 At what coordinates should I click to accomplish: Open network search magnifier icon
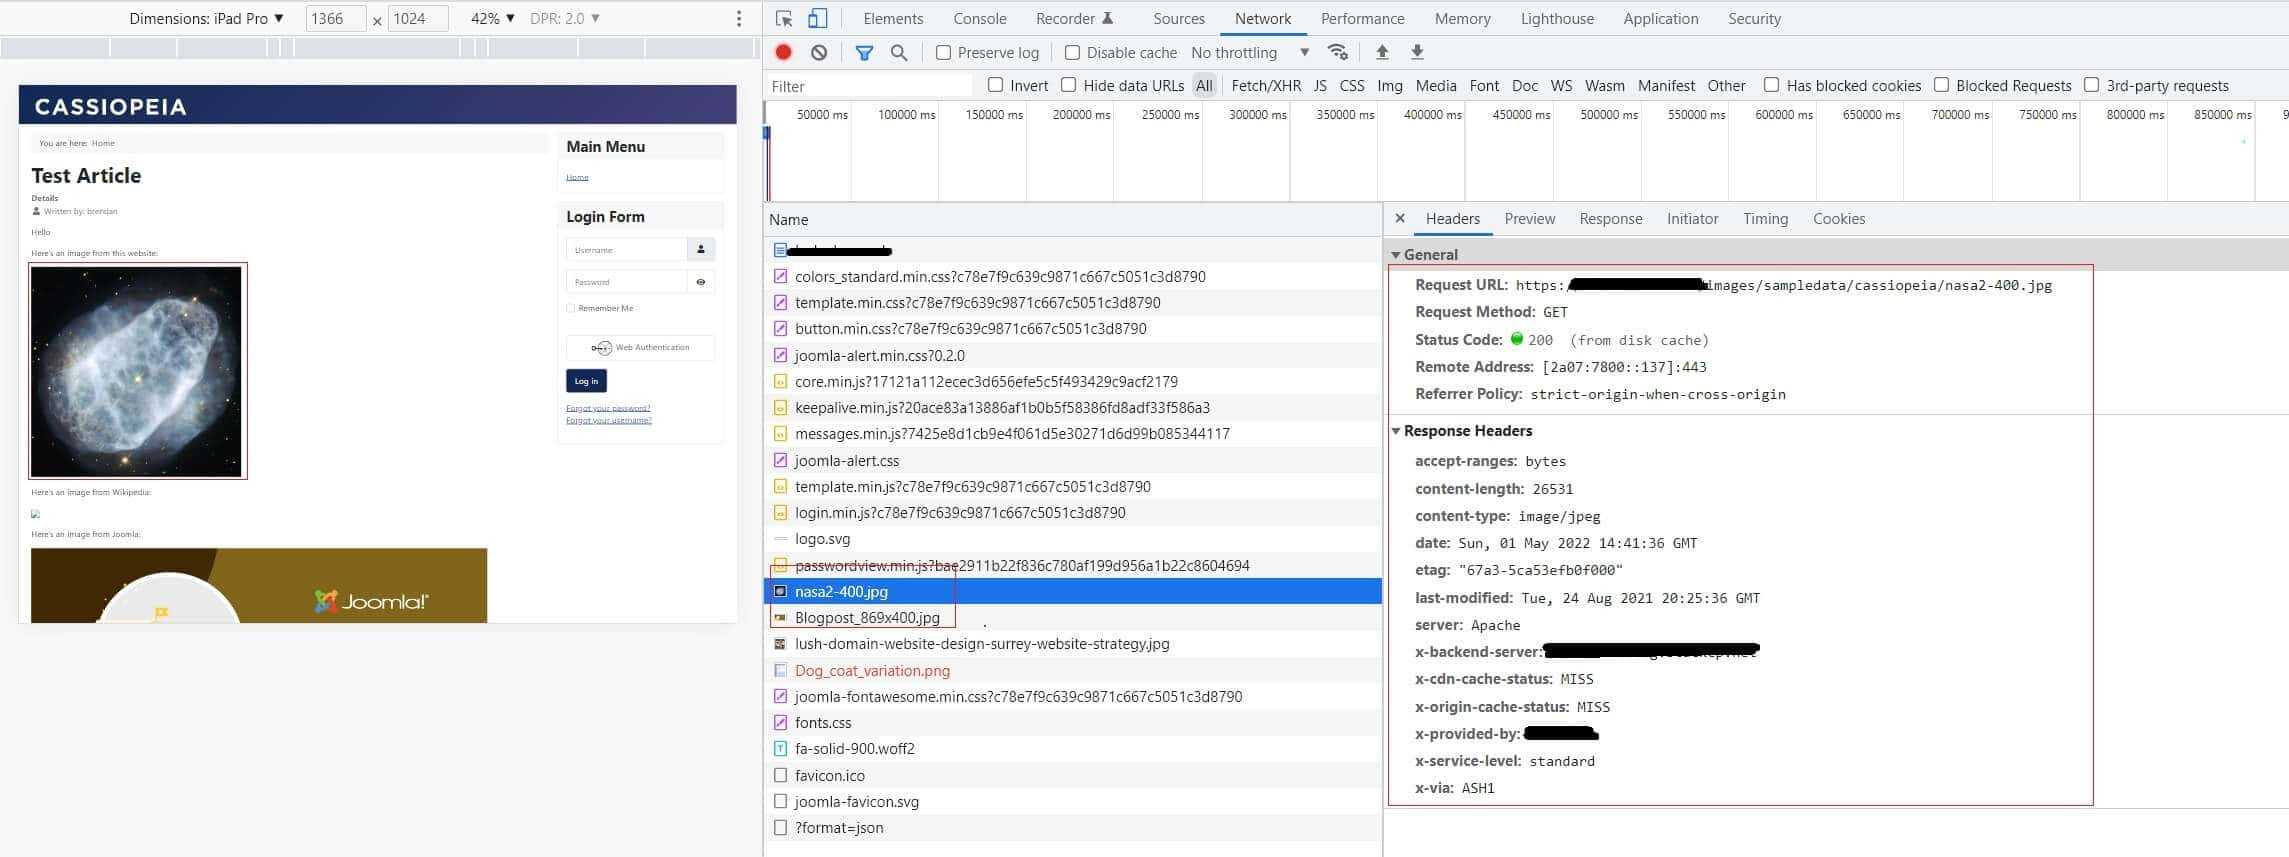coord(899,52)
